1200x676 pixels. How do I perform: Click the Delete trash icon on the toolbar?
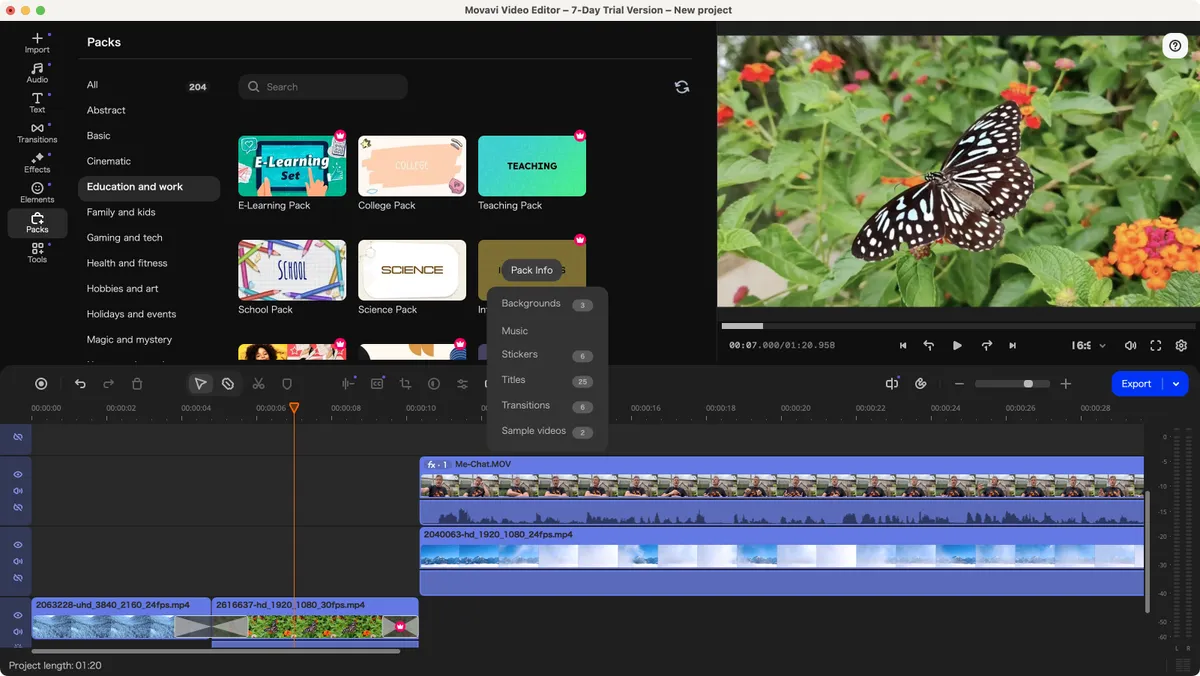[137, 383]
